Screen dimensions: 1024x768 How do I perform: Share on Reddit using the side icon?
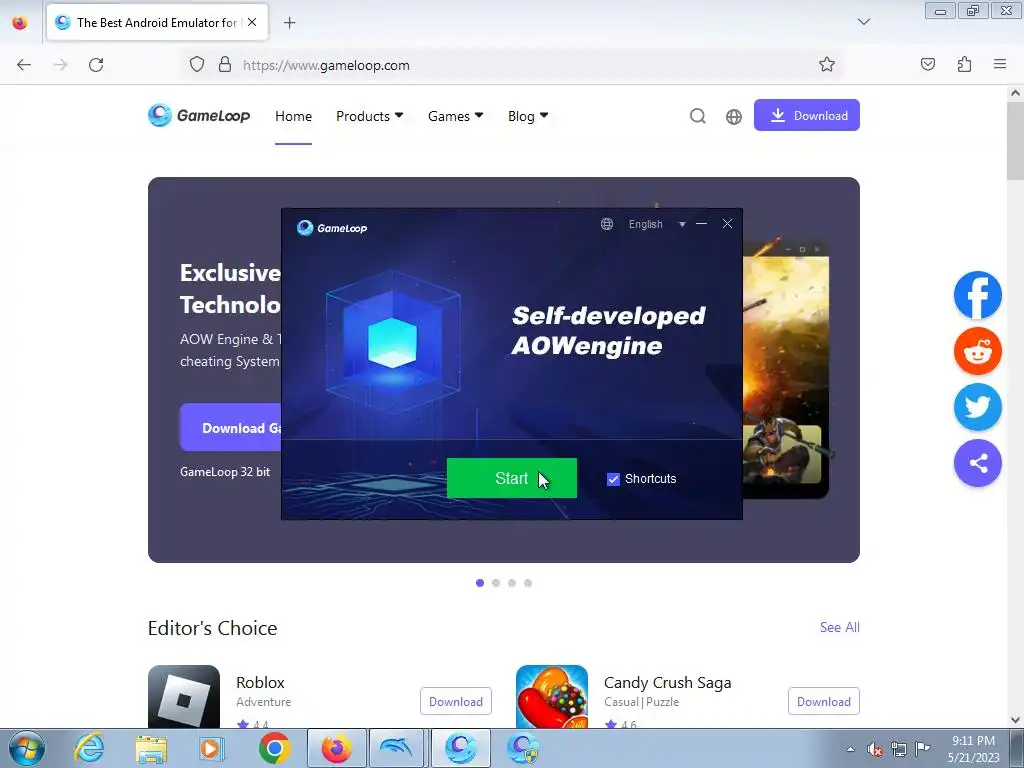pos(978,351)
